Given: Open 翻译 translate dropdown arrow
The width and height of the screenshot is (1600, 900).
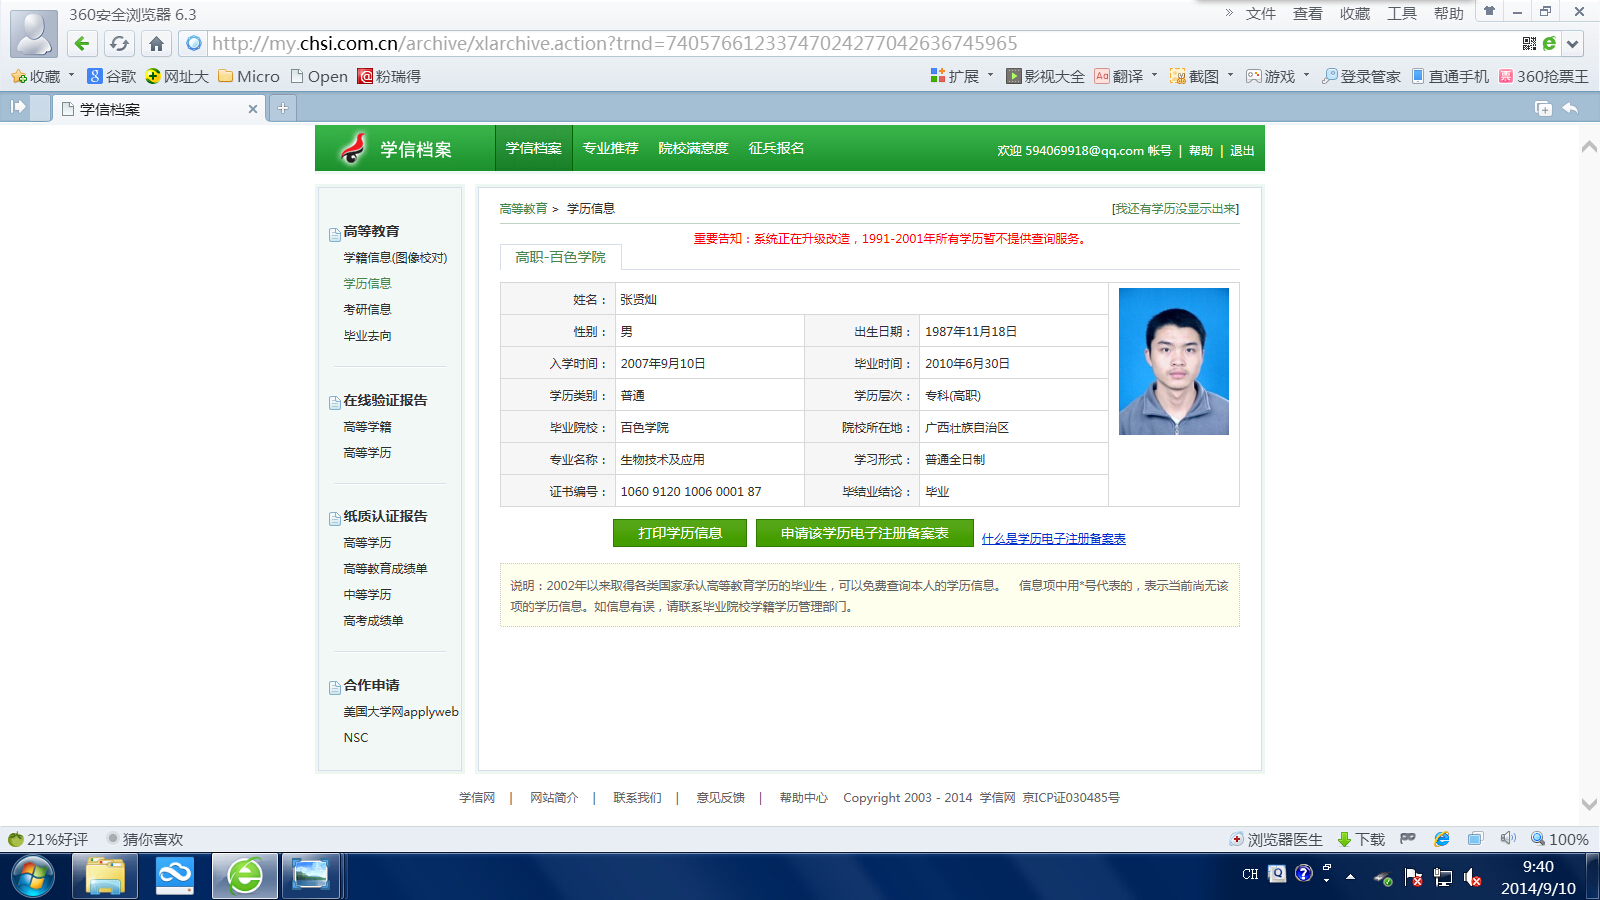Looking at the screenshot, I should [x=1154, y=75].
